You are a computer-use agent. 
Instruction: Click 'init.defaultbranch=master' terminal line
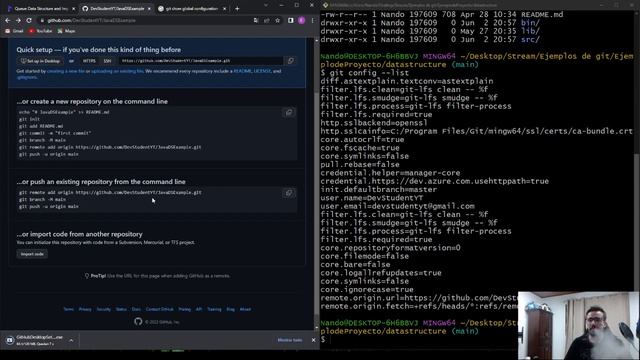pyautogui.click(x=379, y=189)
